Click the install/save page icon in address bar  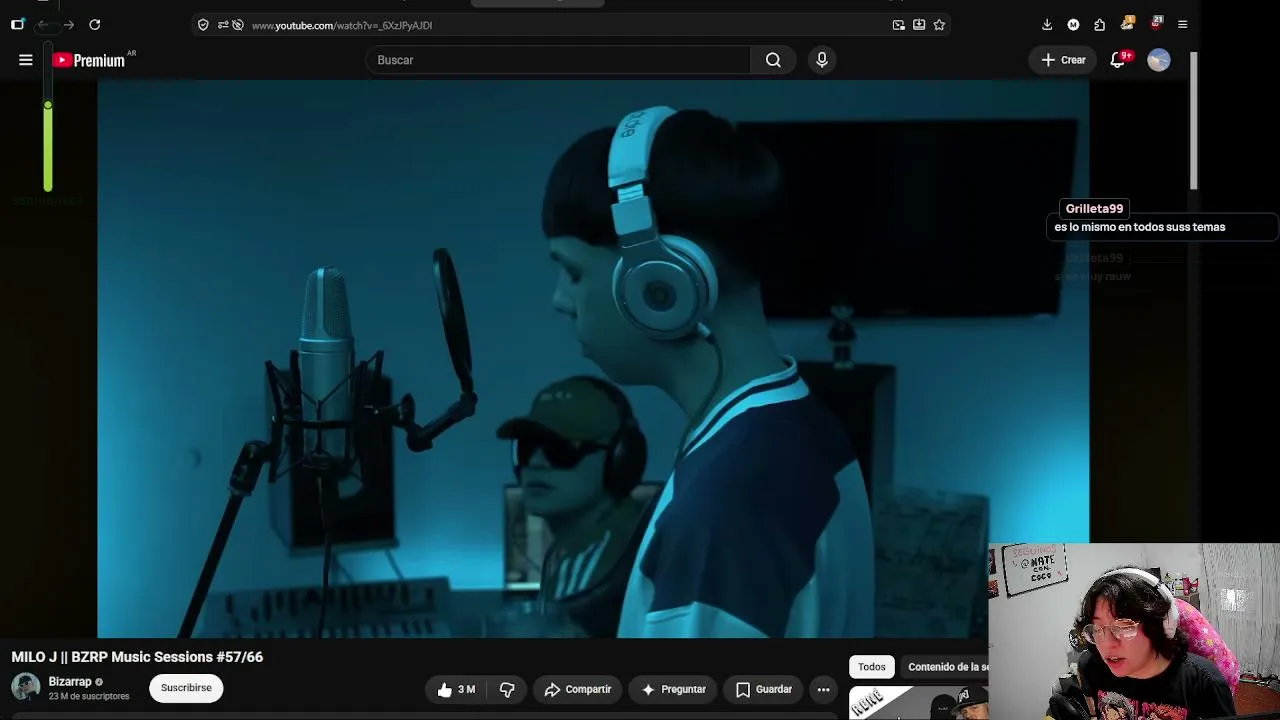point(919,25)
